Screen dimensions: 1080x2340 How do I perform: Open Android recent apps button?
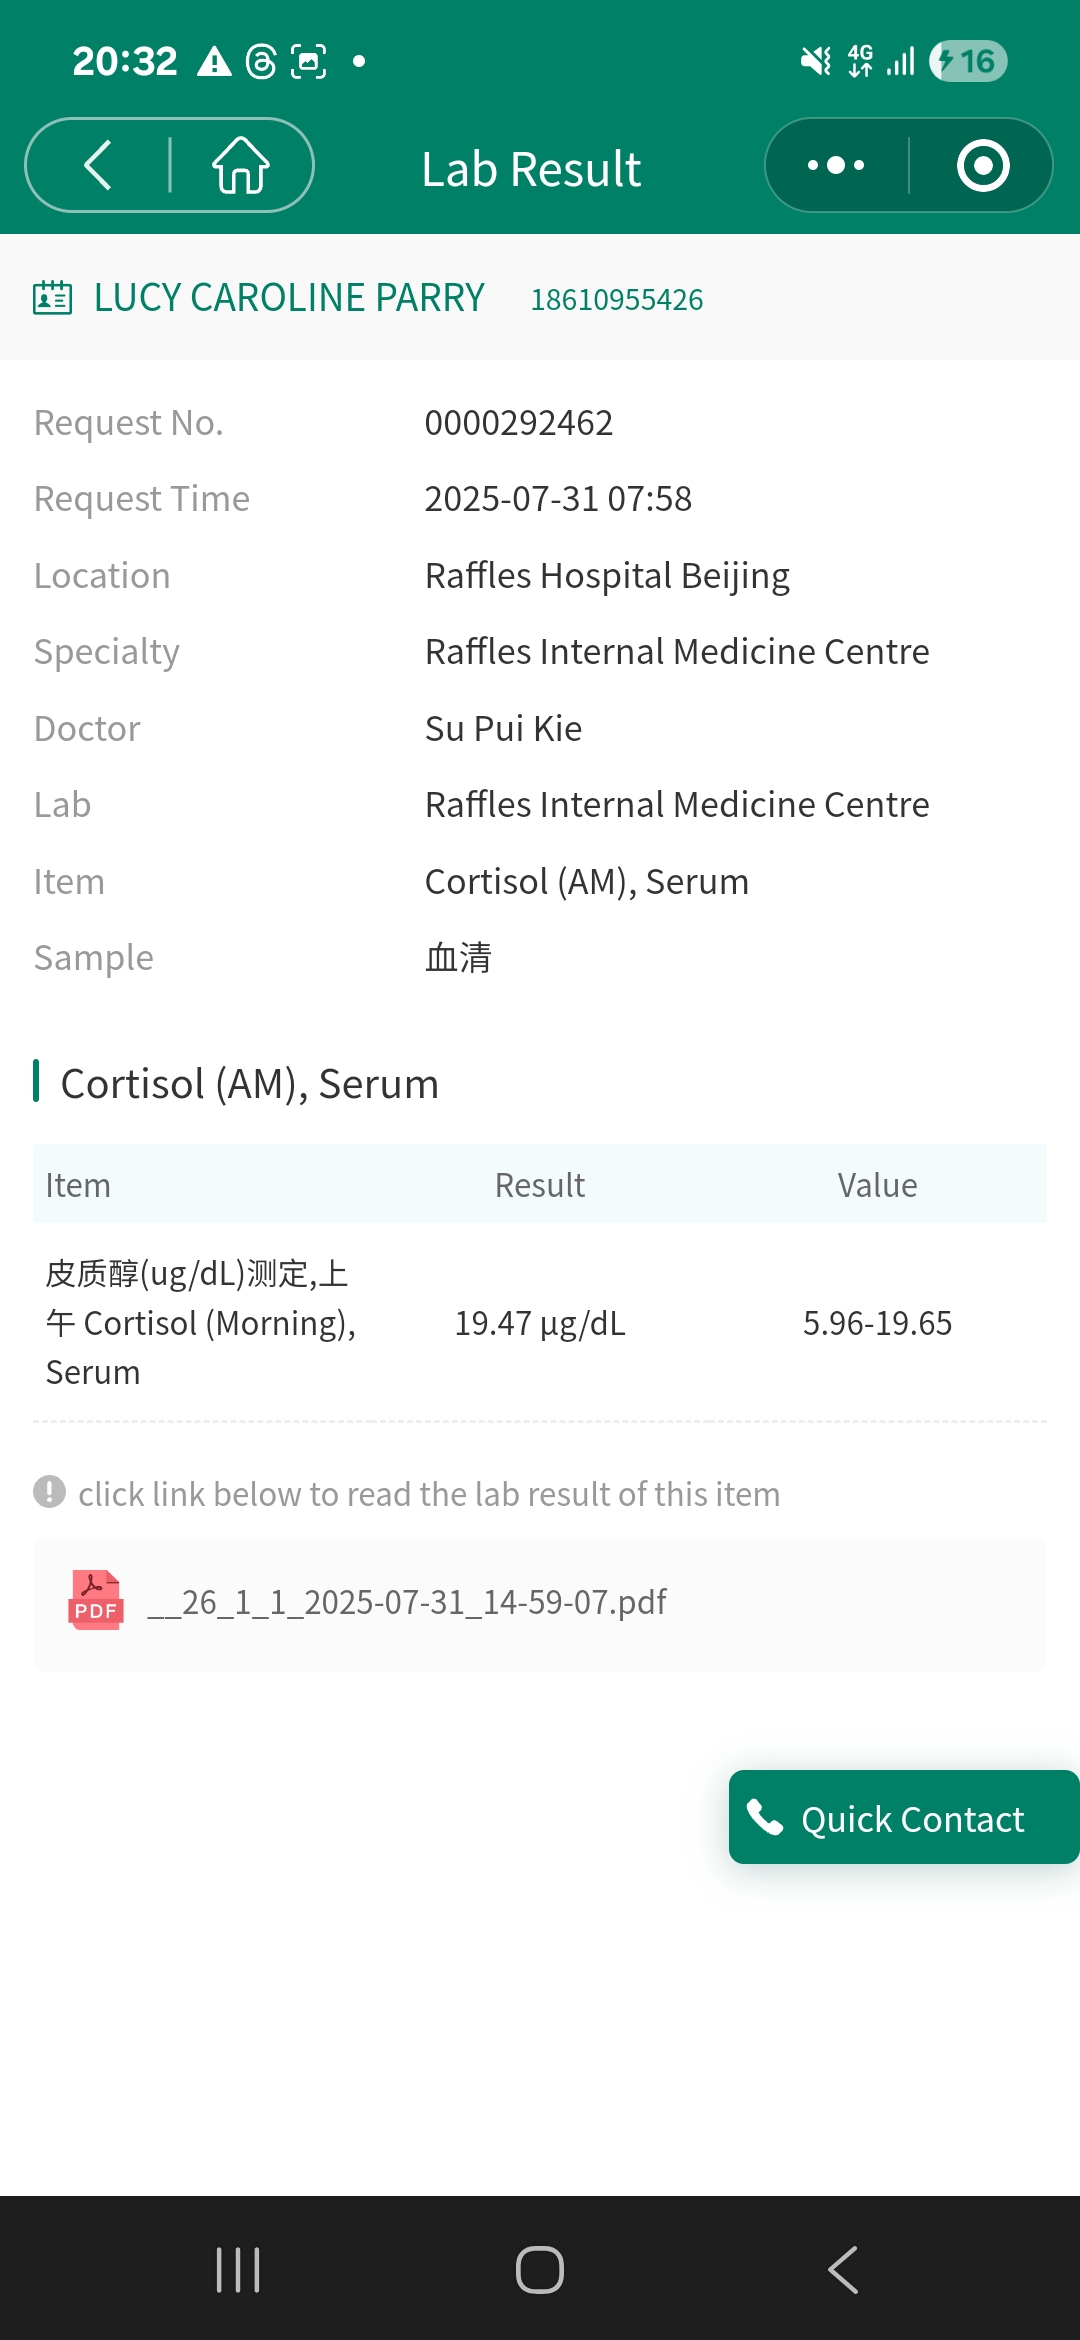coord(238,2269)
